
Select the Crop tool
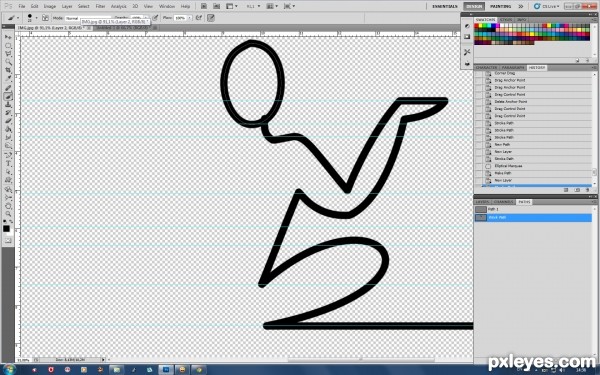pyautogui.click(x=8, y=70)
